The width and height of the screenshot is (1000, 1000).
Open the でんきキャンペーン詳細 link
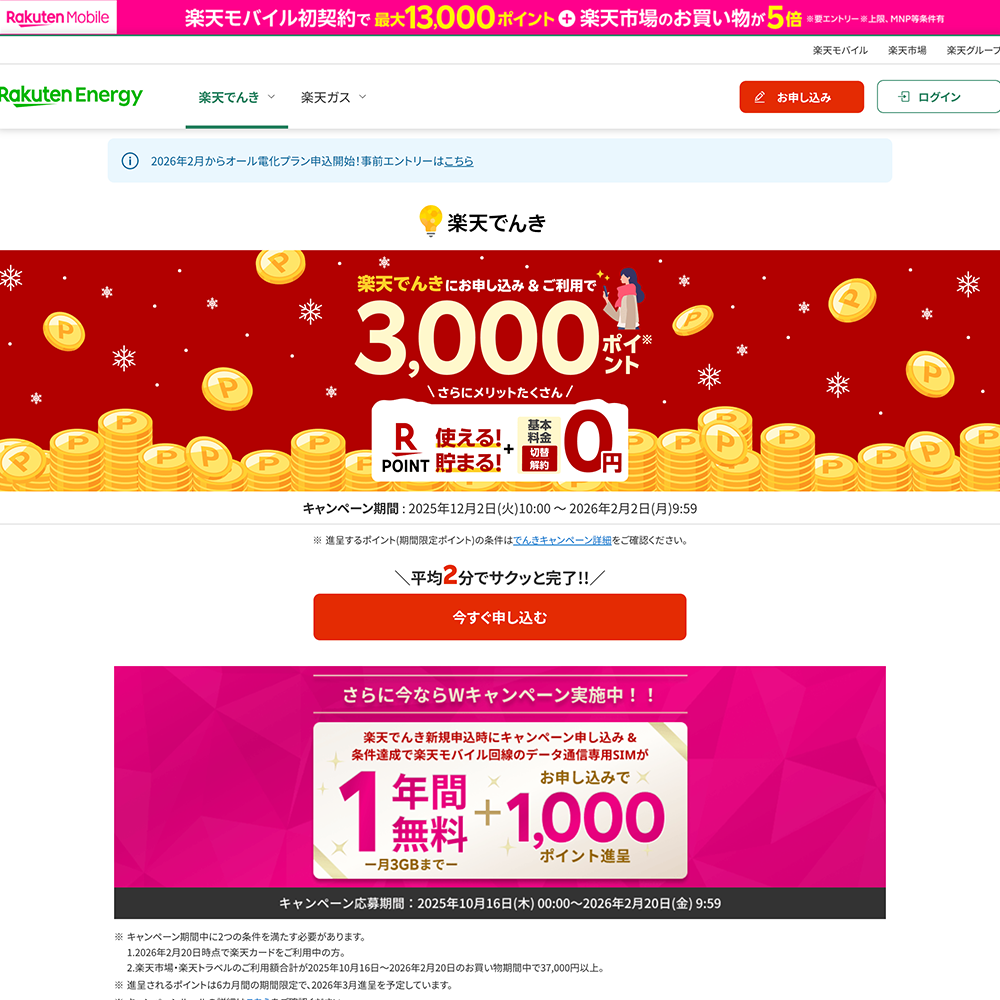coord(562,540)
